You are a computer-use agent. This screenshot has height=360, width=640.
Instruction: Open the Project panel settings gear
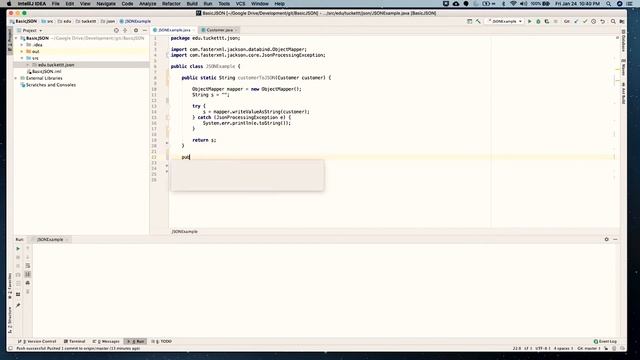136,30
